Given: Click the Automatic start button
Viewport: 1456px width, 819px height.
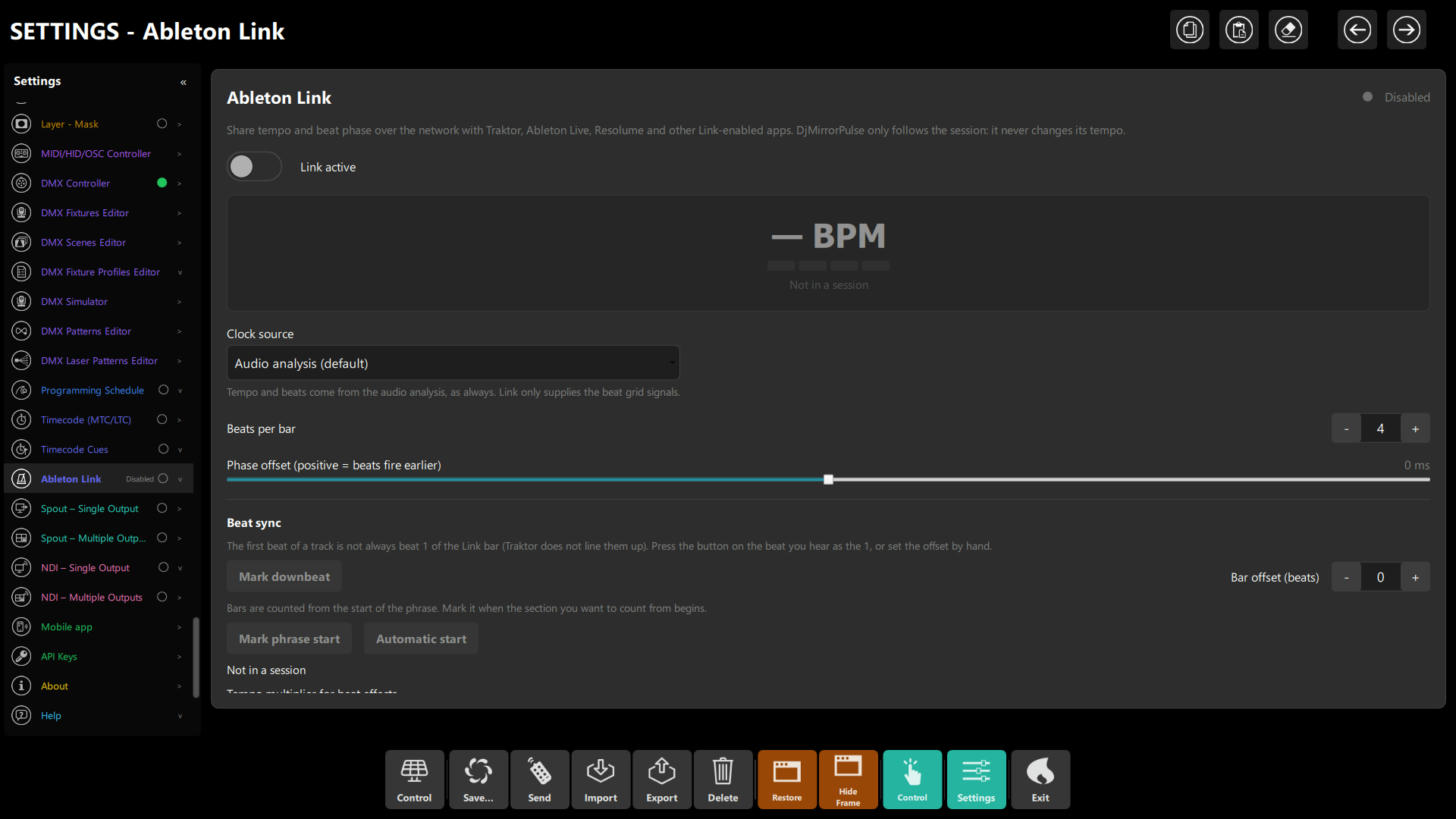Looking at the screenshot, I should coord(421,639).
